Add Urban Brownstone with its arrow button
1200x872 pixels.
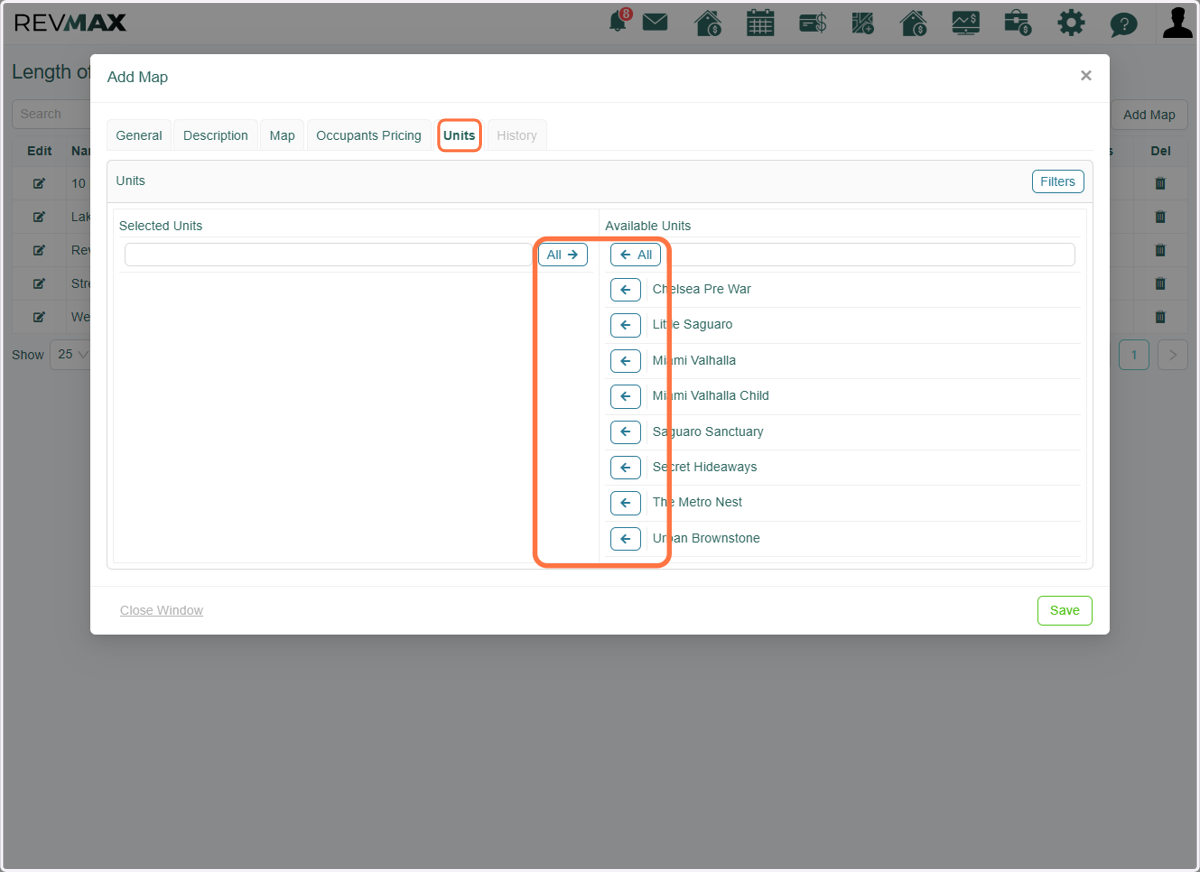(x=625, y=539)
